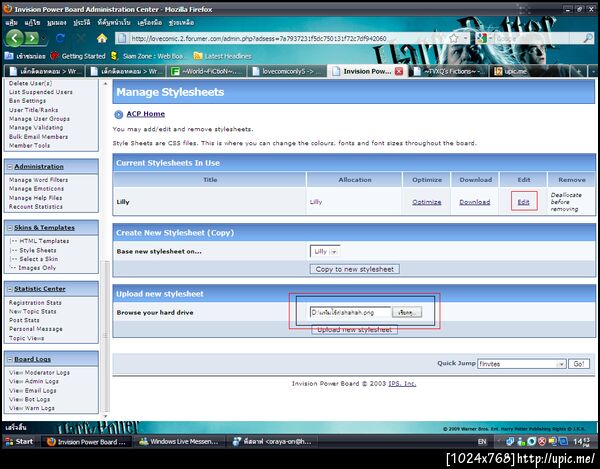Open the Quick Jump dropdown list
Viewport: 600px width, 469px height.
[x=521, y=364]
